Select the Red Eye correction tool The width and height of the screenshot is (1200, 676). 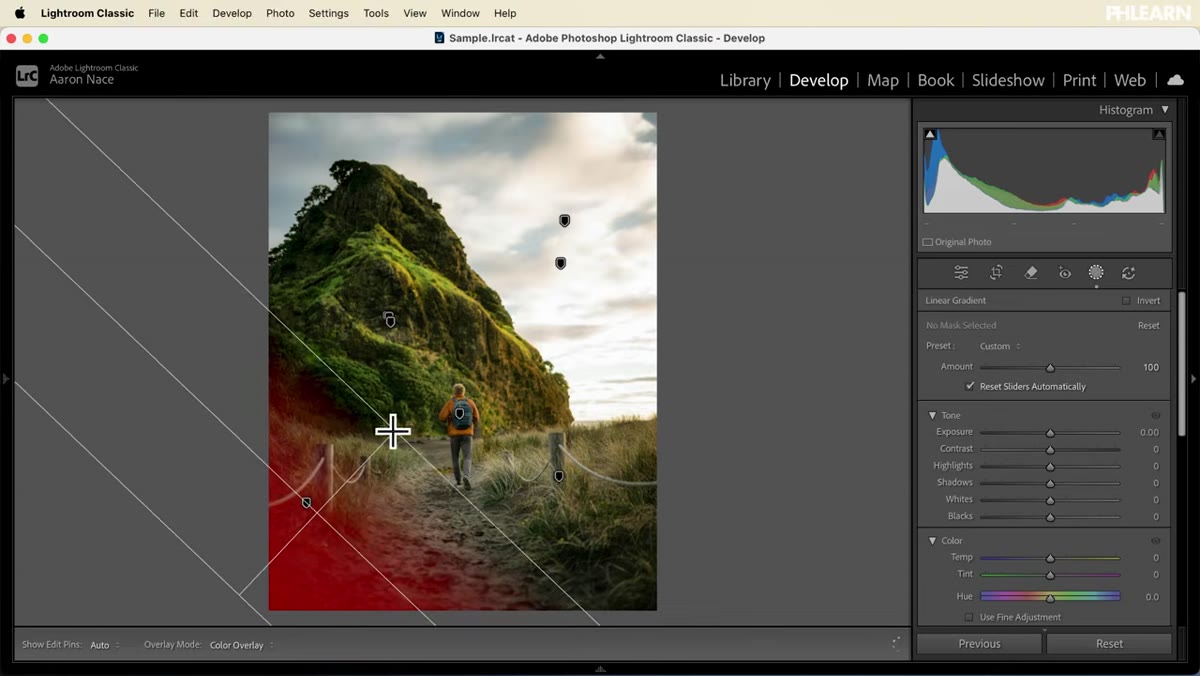click(1064, 273)
